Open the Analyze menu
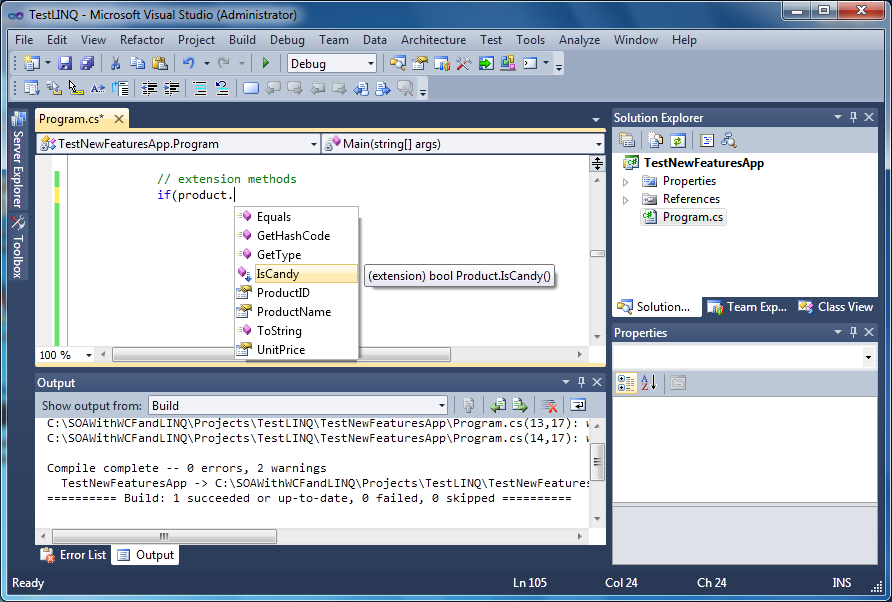The image size is (892, 602). (580, 40)
